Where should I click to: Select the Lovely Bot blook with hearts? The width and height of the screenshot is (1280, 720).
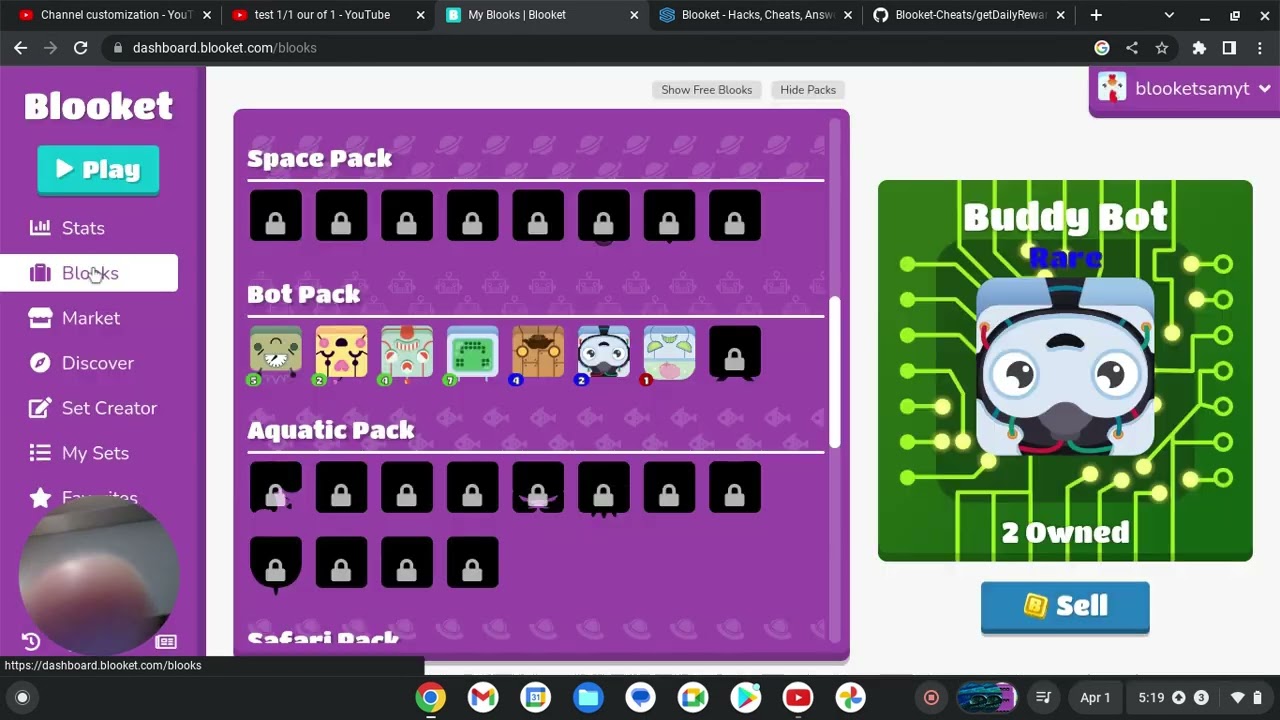(341, 353)
